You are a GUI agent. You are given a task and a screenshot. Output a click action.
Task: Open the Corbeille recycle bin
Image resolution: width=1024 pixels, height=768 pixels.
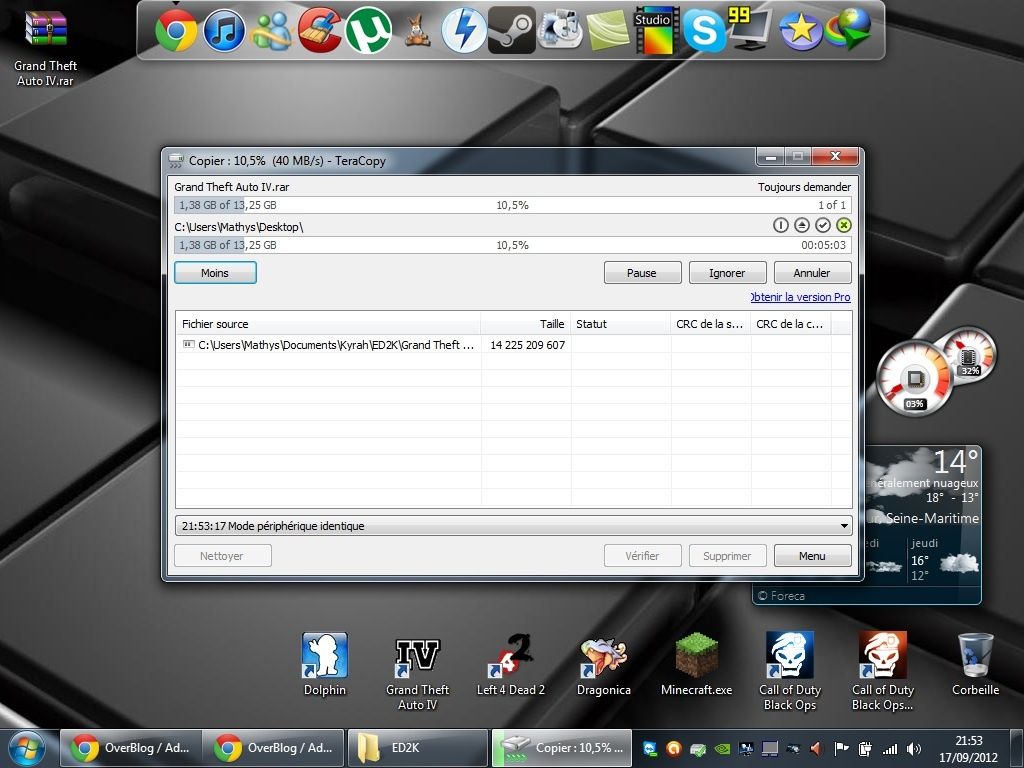[x=976, y=664]
